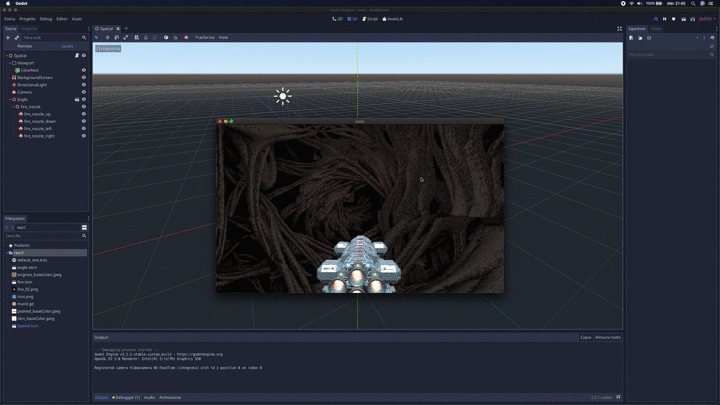This screenshot has width=720, height=405.
Task: Click the lock selected object icon
Action: [x=146, y=38]
